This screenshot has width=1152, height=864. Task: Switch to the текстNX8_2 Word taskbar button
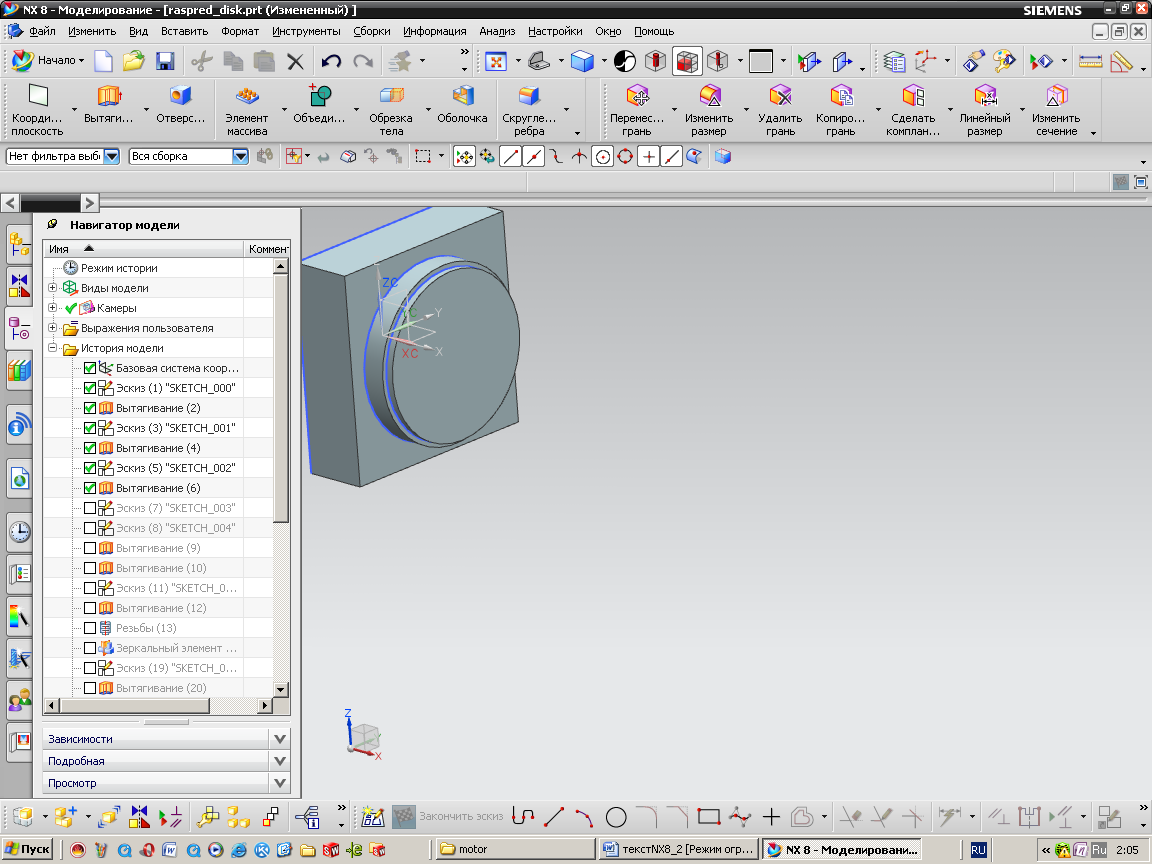(x=678, y=849)
